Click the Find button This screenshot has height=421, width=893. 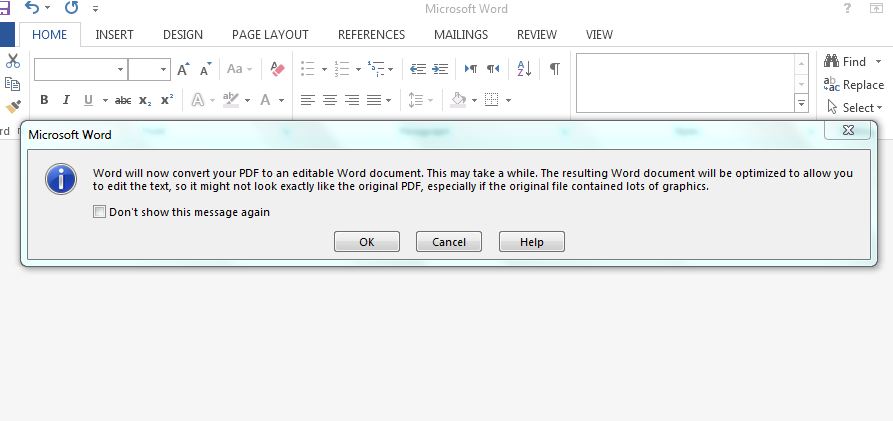click(846, 62)
